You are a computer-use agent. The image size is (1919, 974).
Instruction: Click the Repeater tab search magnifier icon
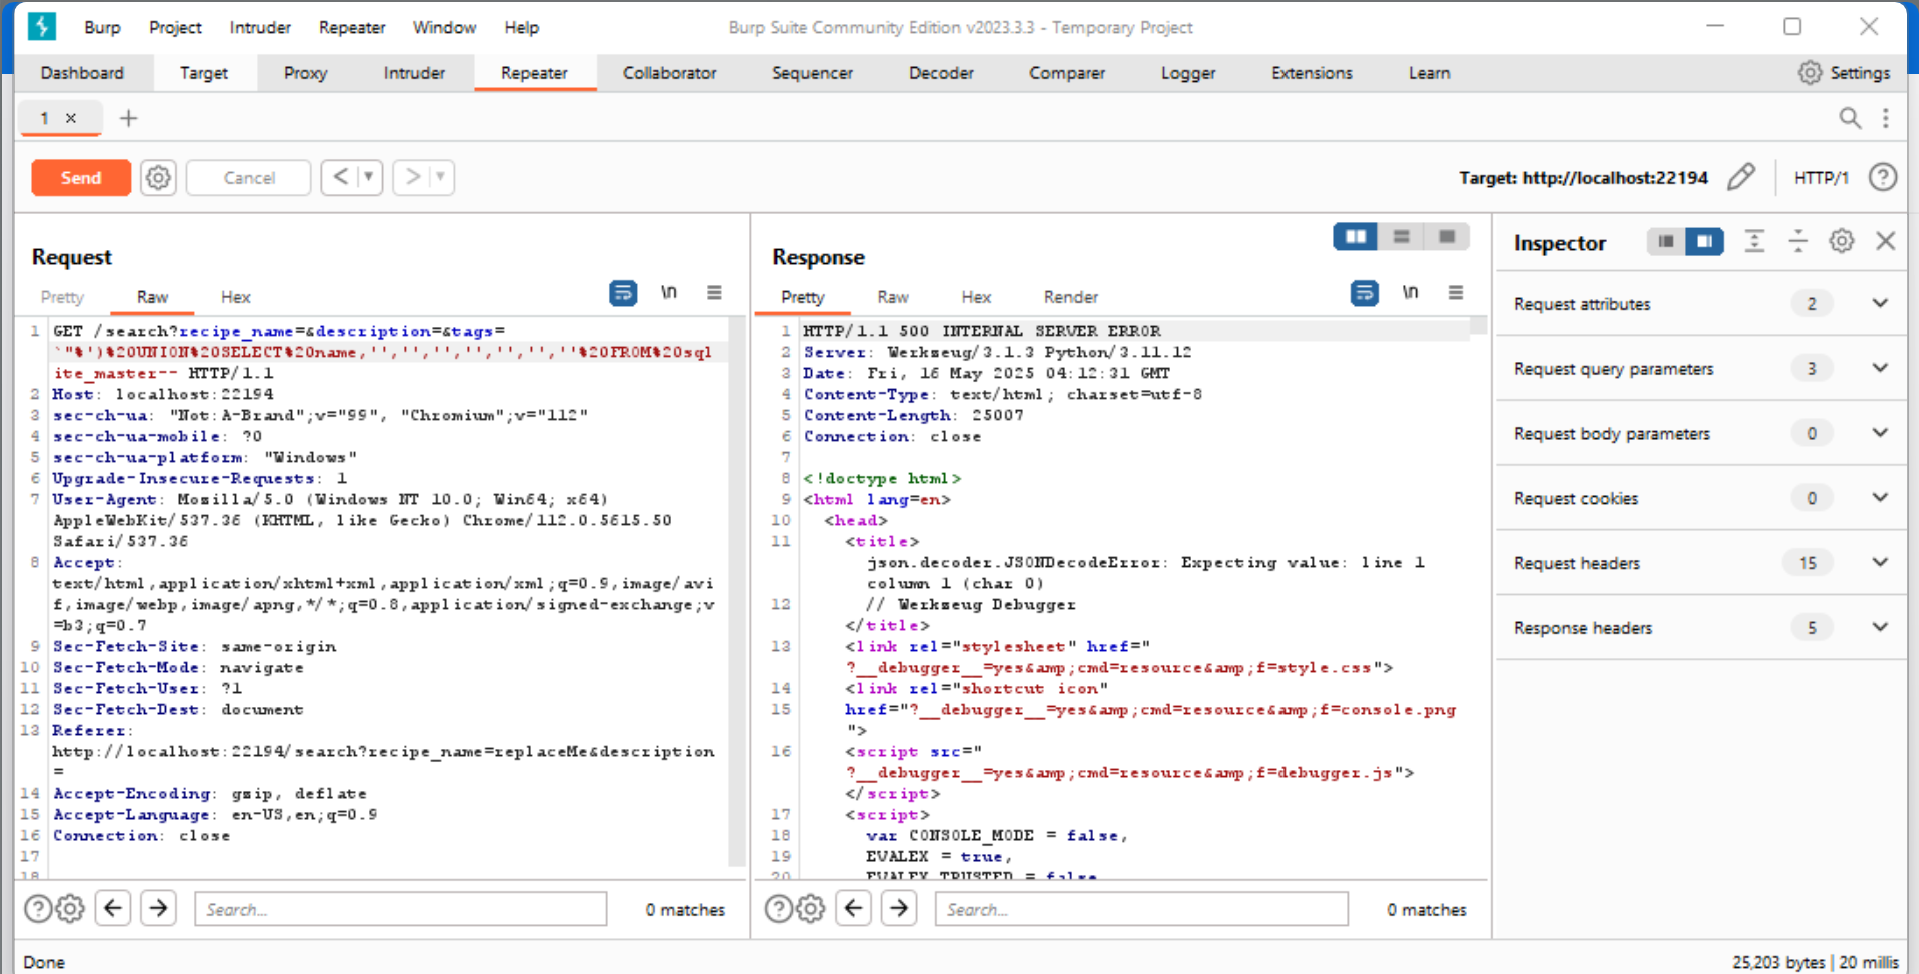1850,118
